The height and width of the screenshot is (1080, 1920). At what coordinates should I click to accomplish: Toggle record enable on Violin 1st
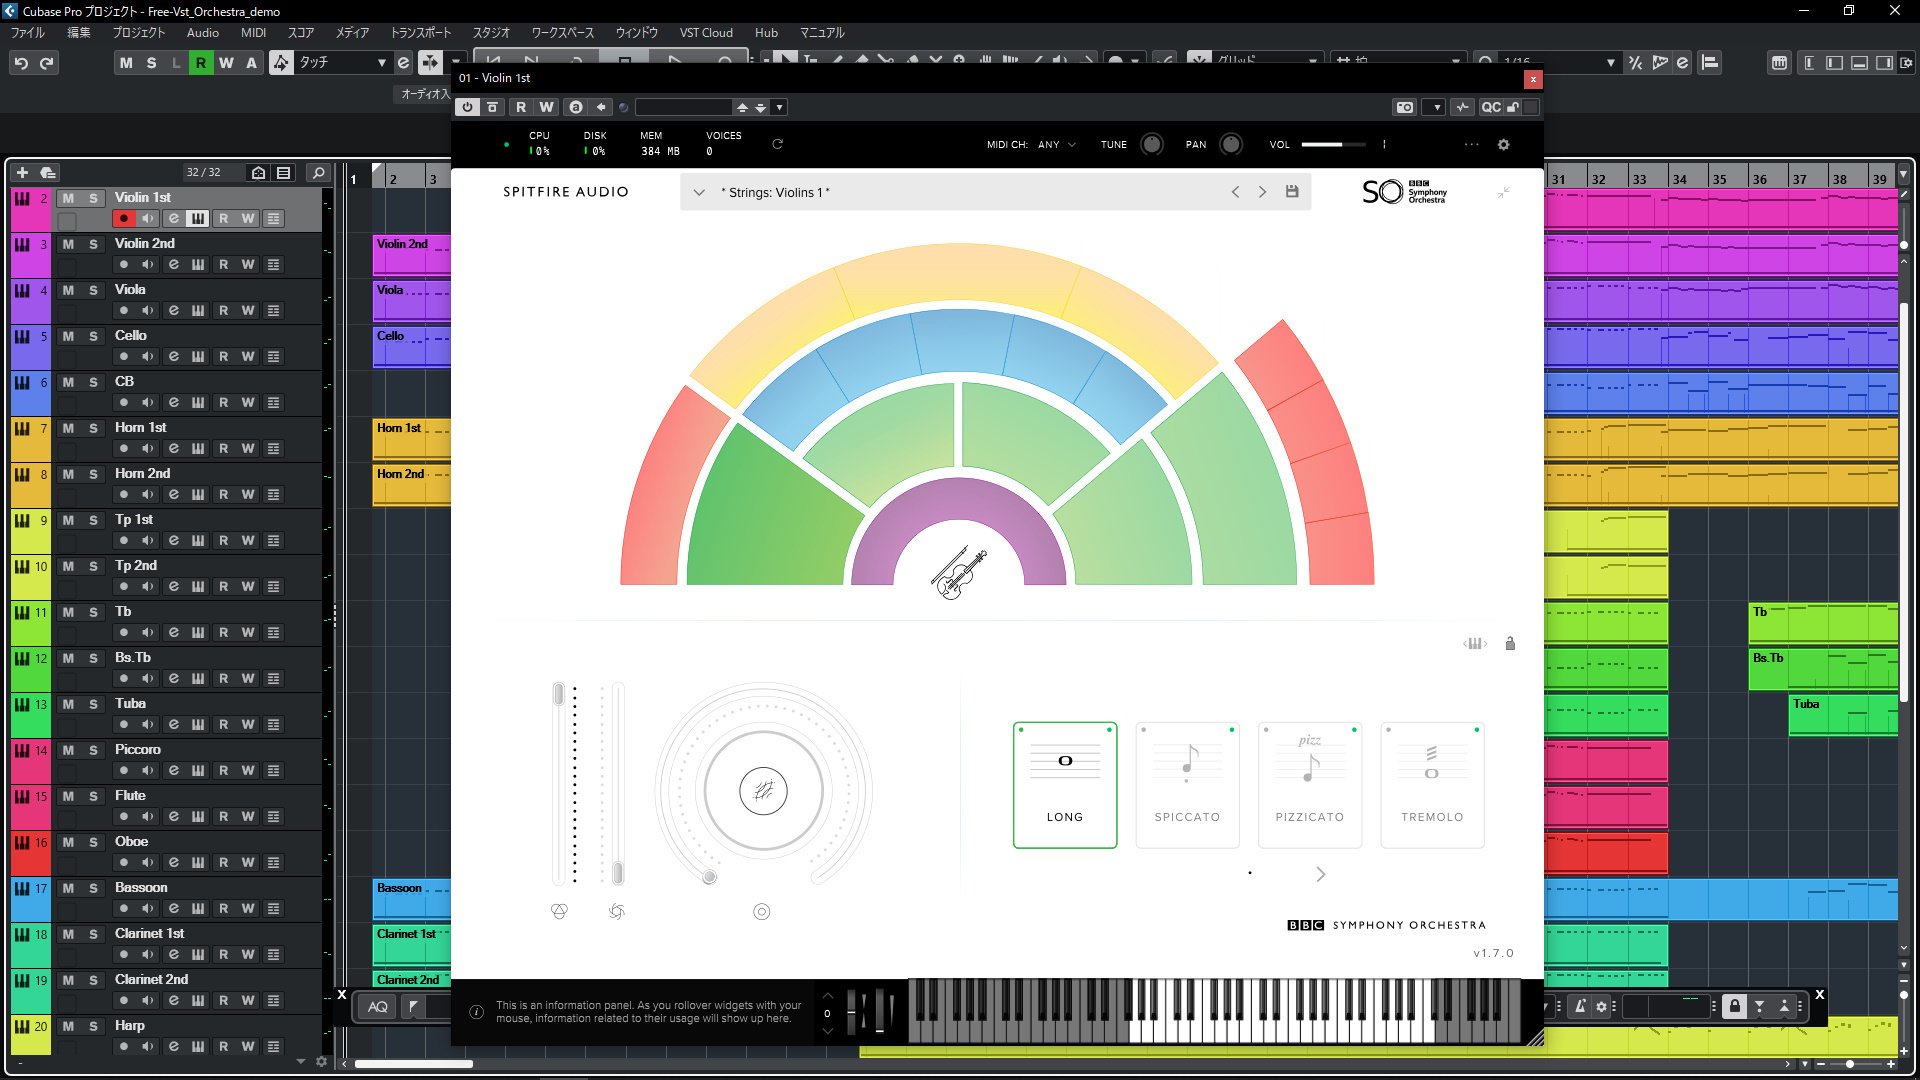(123, 219)
